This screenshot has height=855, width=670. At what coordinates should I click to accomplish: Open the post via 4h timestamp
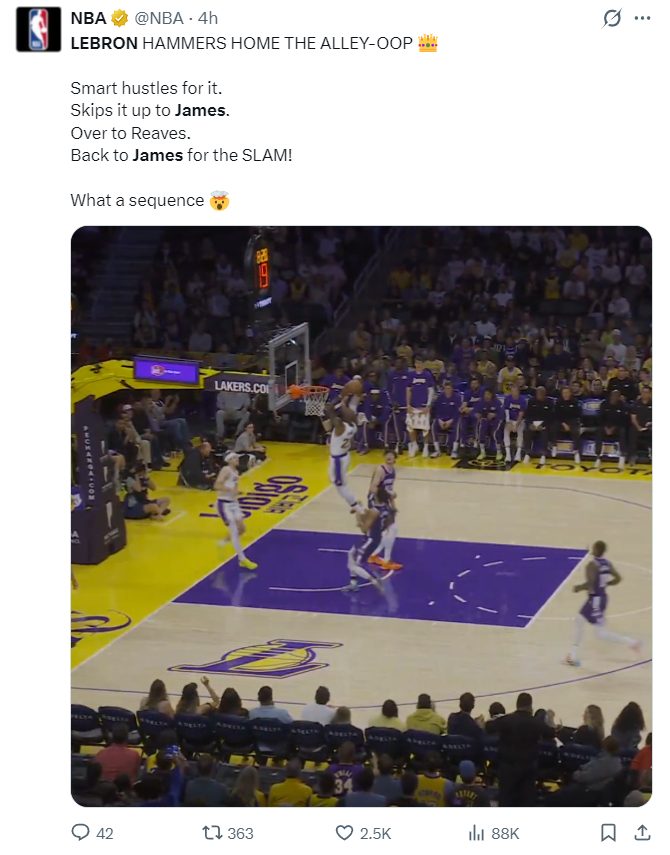coord(208,18)
